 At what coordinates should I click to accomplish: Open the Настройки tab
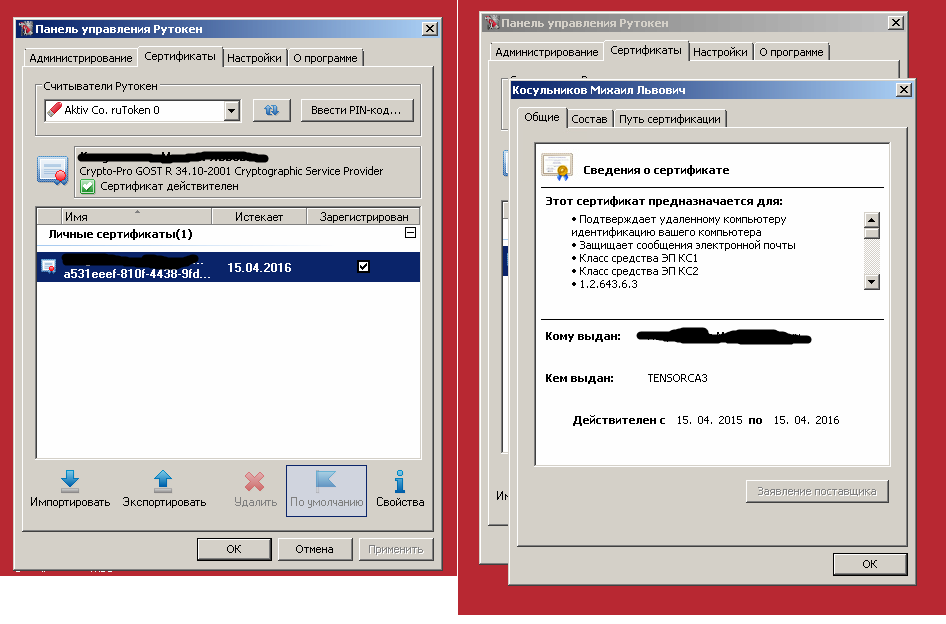click(254, 58)
